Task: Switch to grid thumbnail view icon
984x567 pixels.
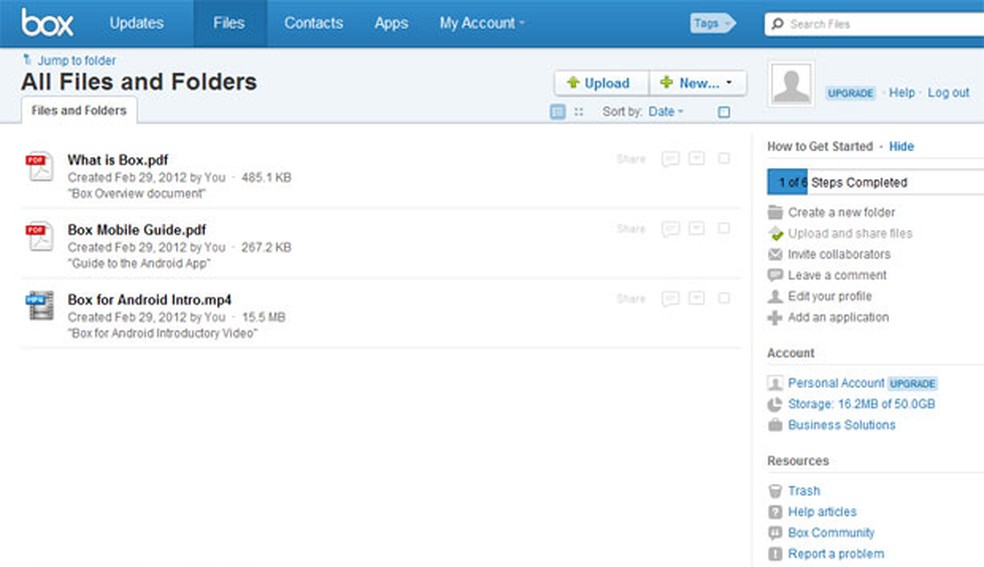Action: point(579,112)
